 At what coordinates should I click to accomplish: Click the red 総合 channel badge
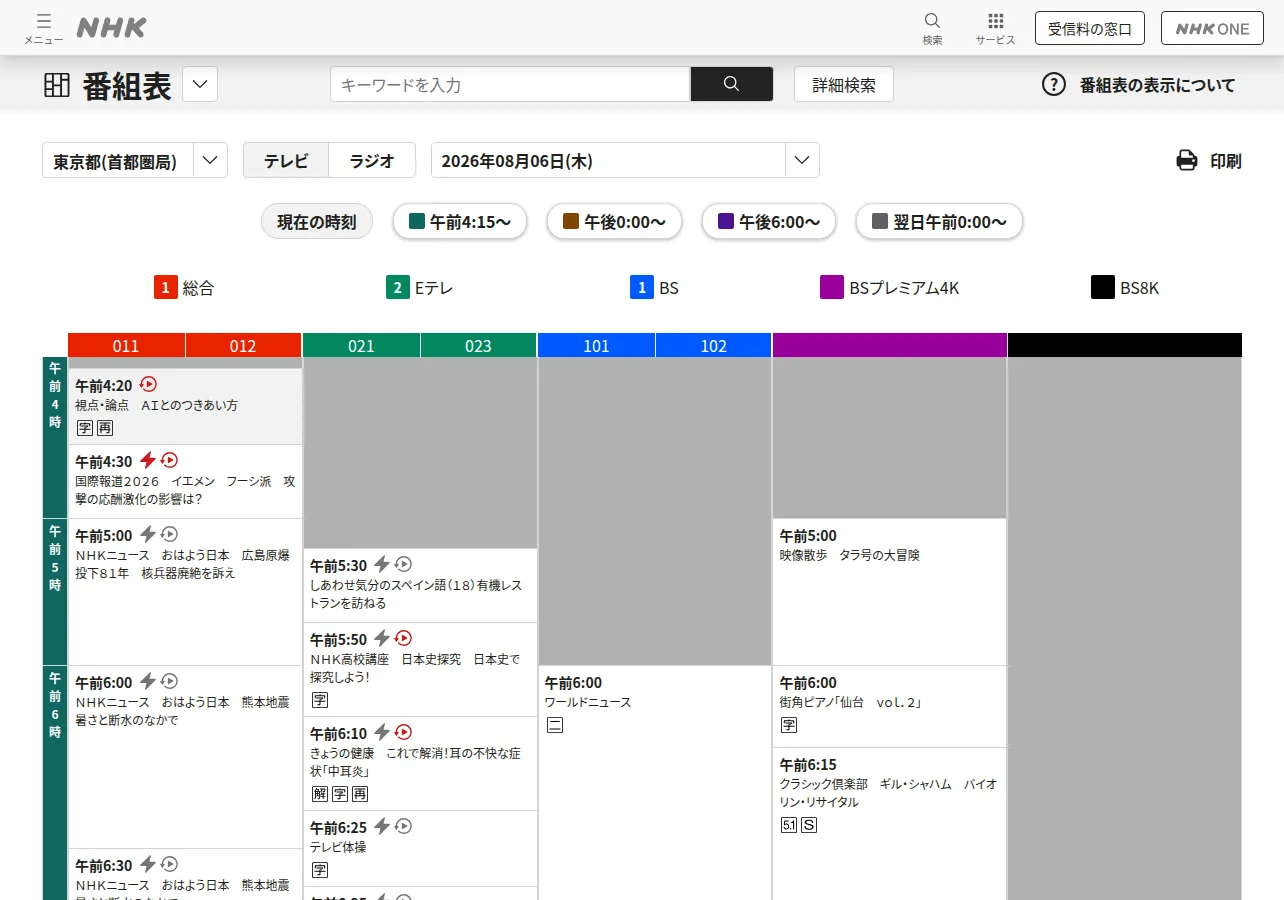pyautogui.click(x=166, y=288)
